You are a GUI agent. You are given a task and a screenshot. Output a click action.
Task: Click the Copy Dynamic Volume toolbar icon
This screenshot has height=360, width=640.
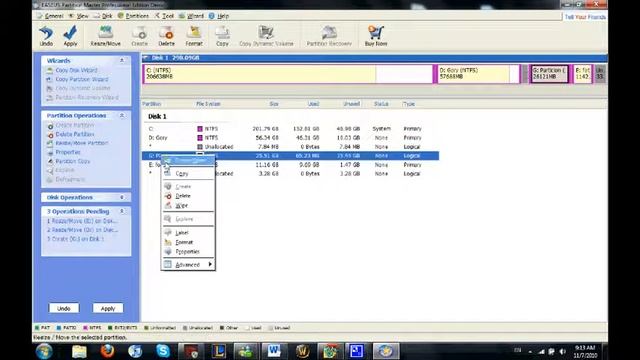(x=266, y=36)
